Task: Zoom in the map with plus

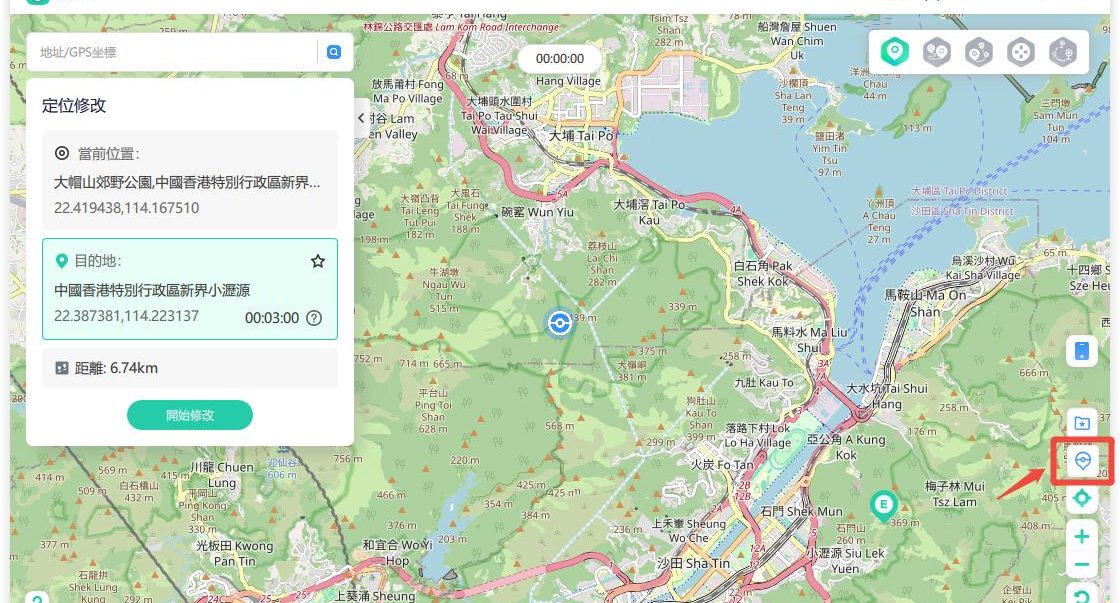Action: pos(1081,537)
